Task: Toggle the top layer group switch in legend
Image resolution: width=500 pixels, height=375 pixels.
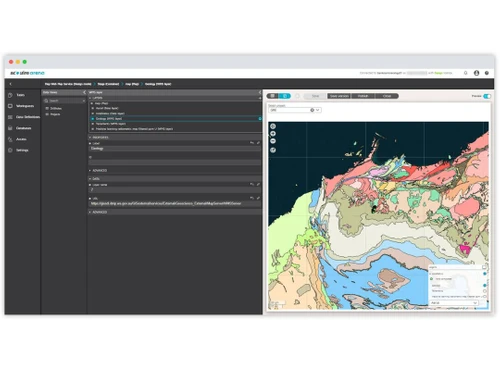Action: [485, 274]
